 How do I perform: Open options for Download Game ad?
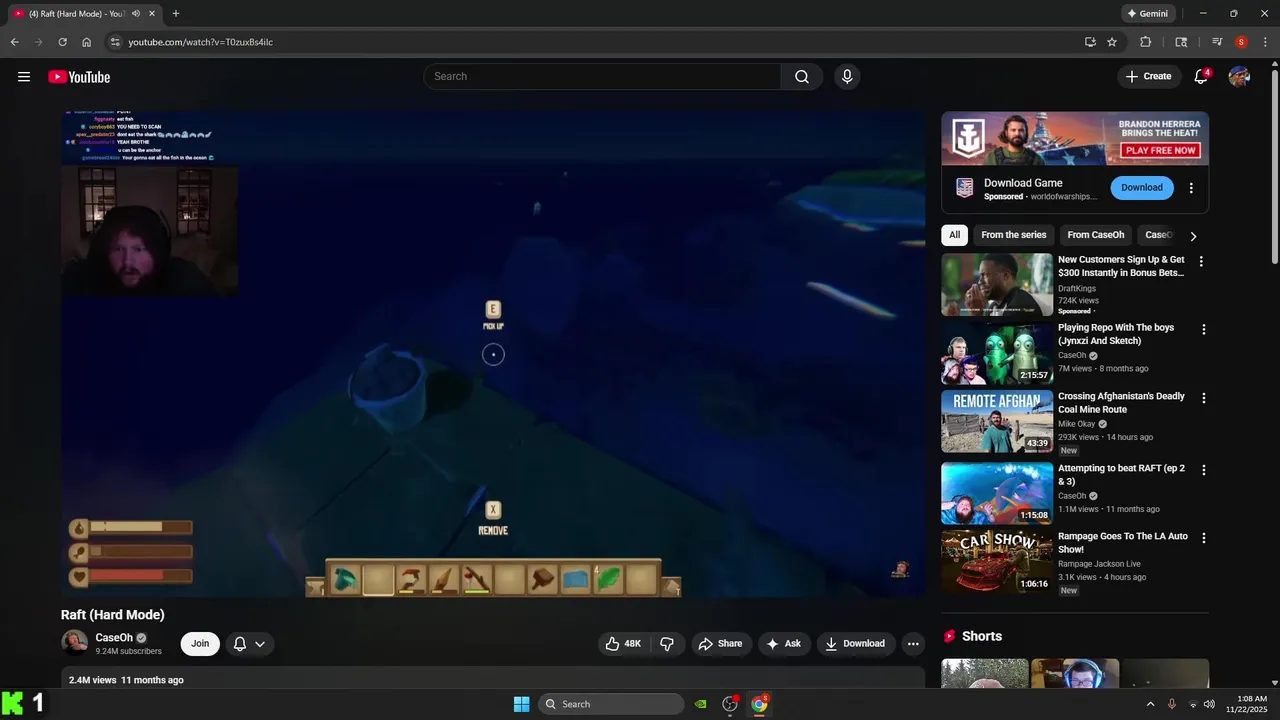click(x=1191, y=188)
